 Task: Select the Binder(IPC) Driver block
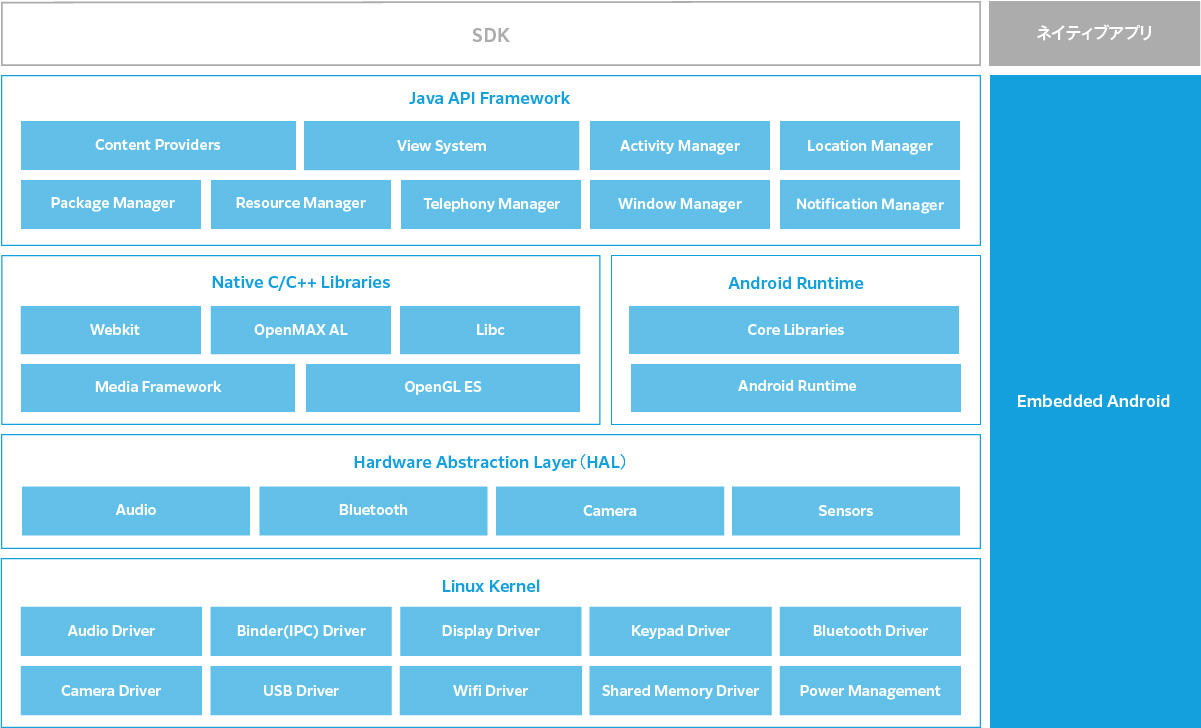click(x=301, y=631)
